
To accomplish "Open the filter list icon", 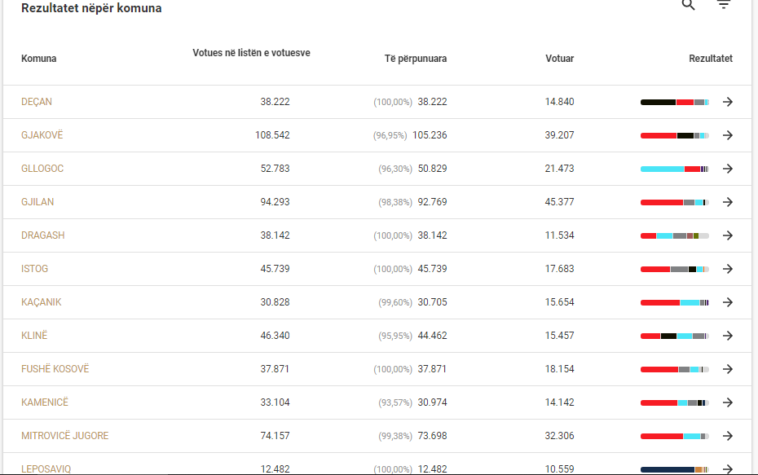I will coord(724,5).
